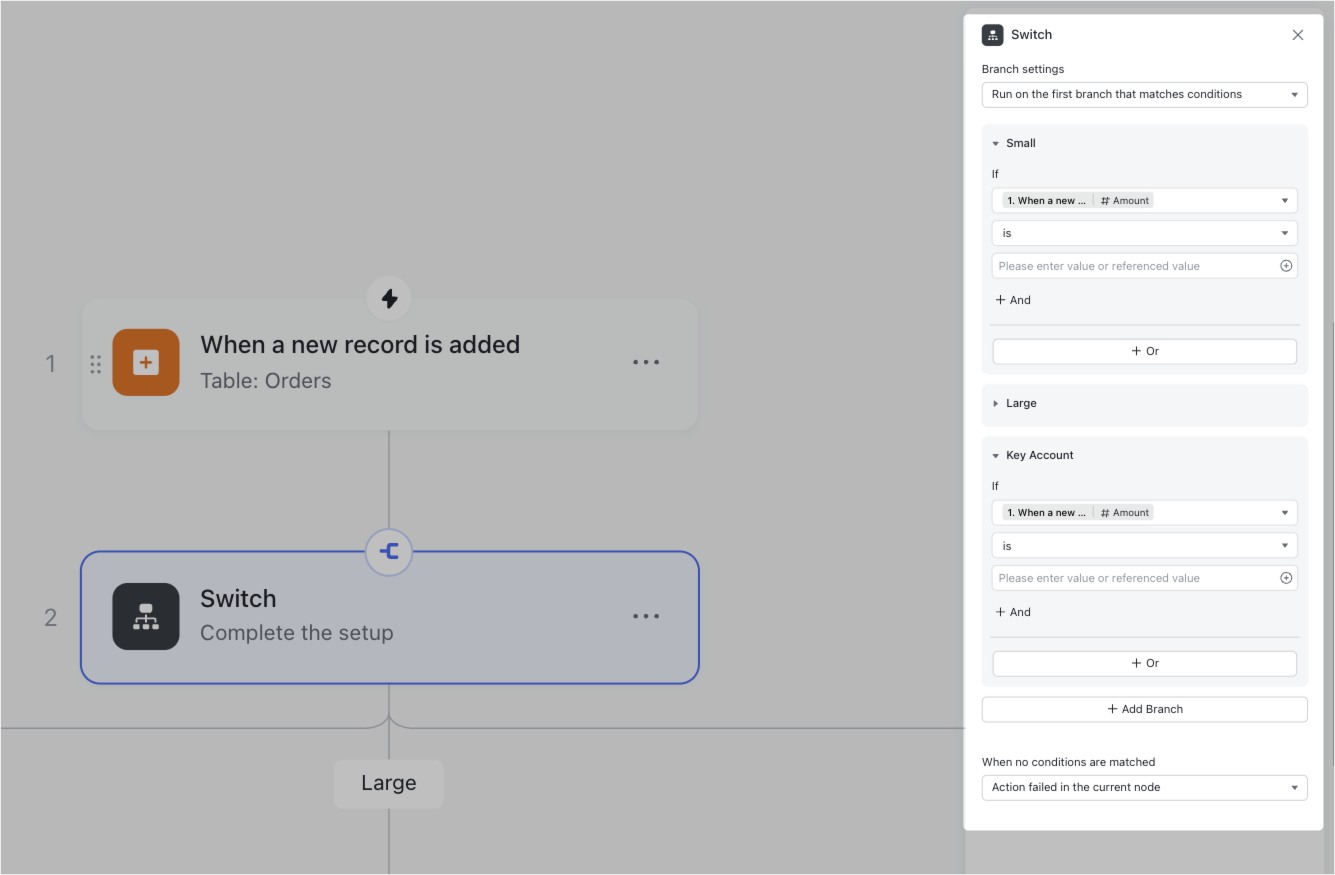1335x875 pixels.
Task: Click the branch icon above Switch node
Action: click(x=389, y=551)
